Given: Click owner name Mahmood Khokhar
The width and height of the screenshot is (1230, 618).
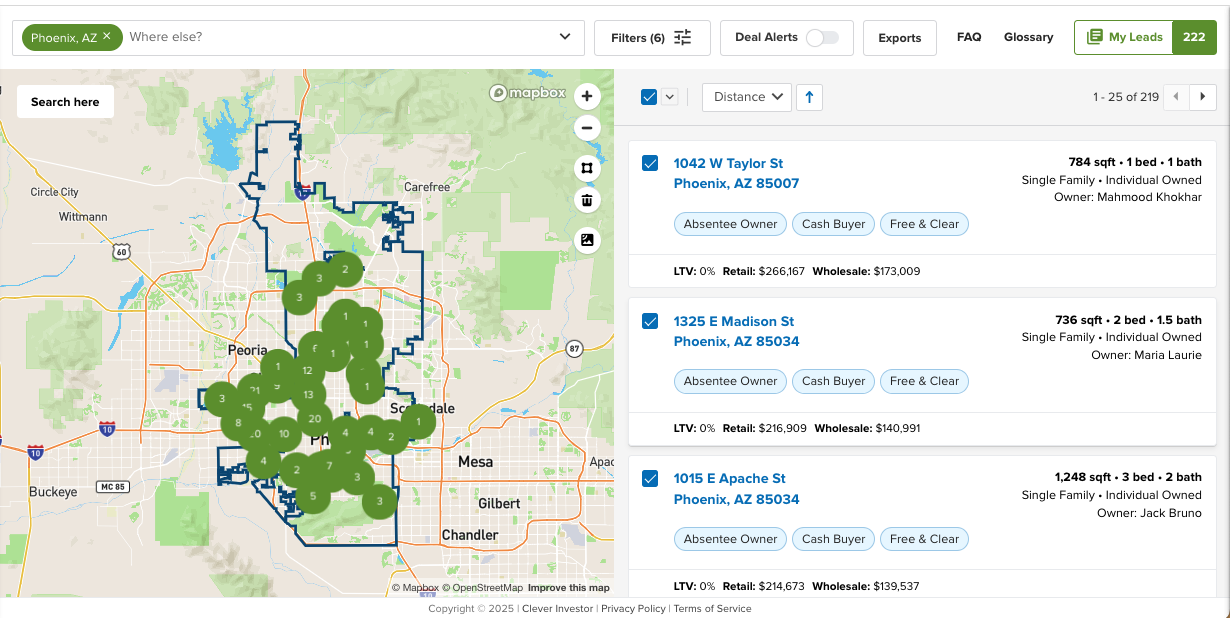Looking at the screenshot, I should pyautogui.click(x=1149, y=197).
